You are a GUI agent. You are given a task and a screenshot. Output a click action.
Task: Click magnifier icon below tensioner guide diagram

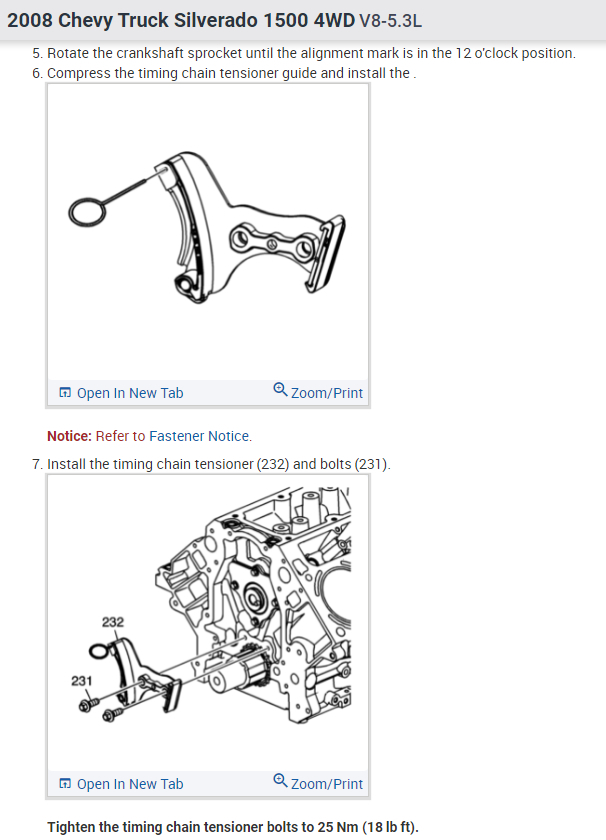(280, 389)
